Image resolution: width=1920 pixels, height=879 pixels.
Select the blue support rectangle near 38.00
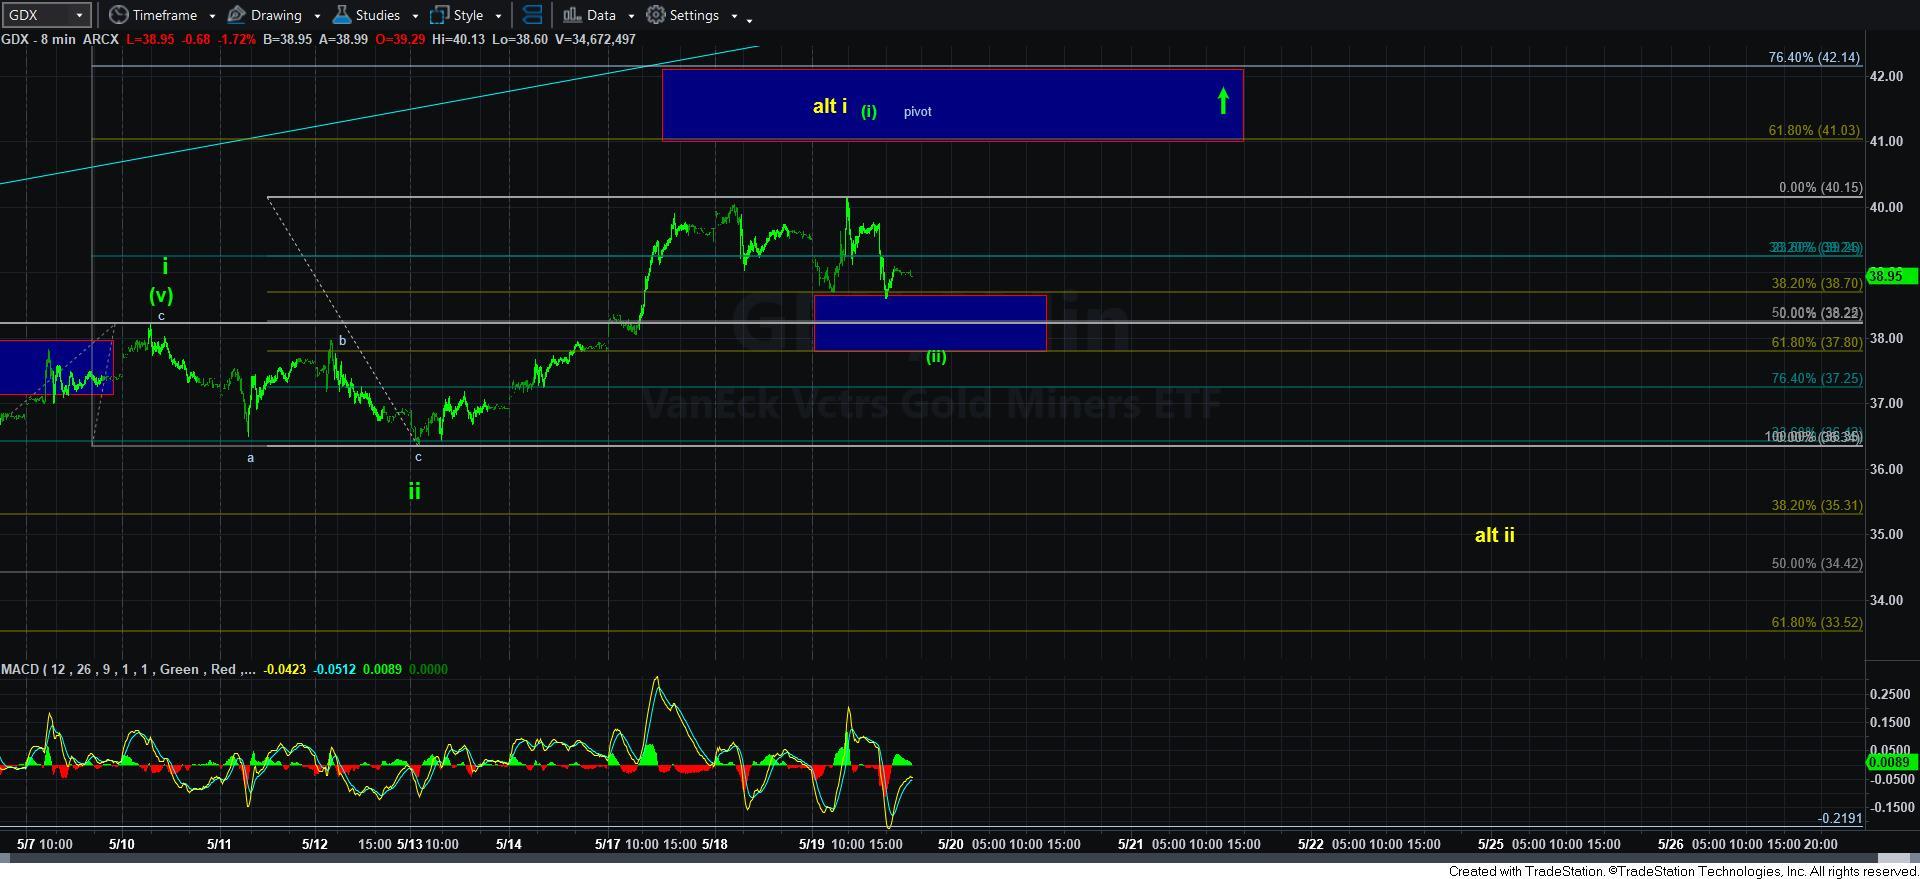coord(930,322)
